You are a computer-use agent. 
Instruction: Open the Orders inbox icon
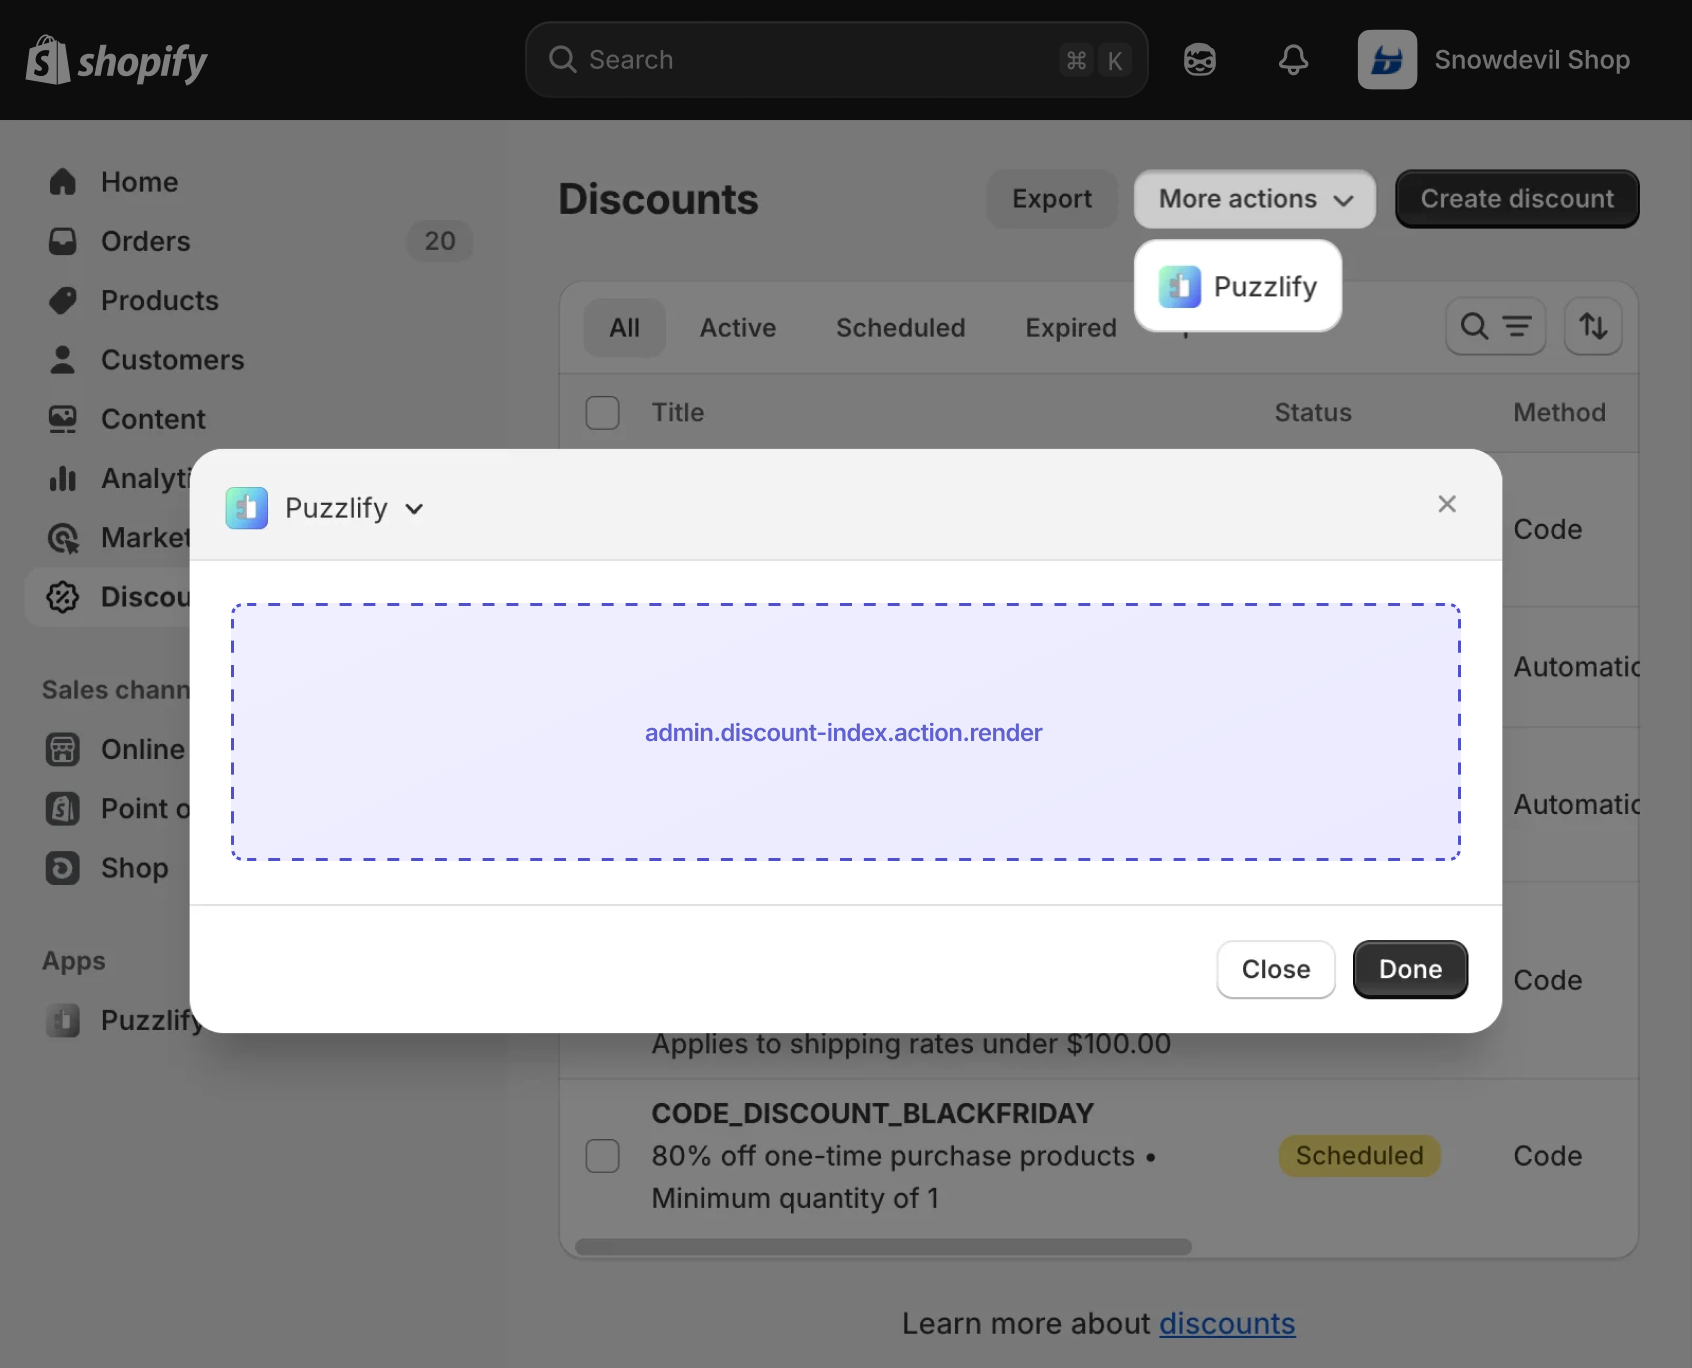click(63, 241)
